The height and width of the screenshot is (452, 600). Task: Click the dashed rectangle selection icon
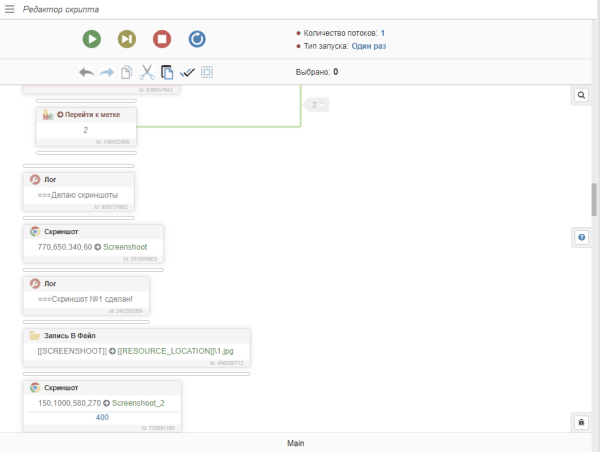207,72
